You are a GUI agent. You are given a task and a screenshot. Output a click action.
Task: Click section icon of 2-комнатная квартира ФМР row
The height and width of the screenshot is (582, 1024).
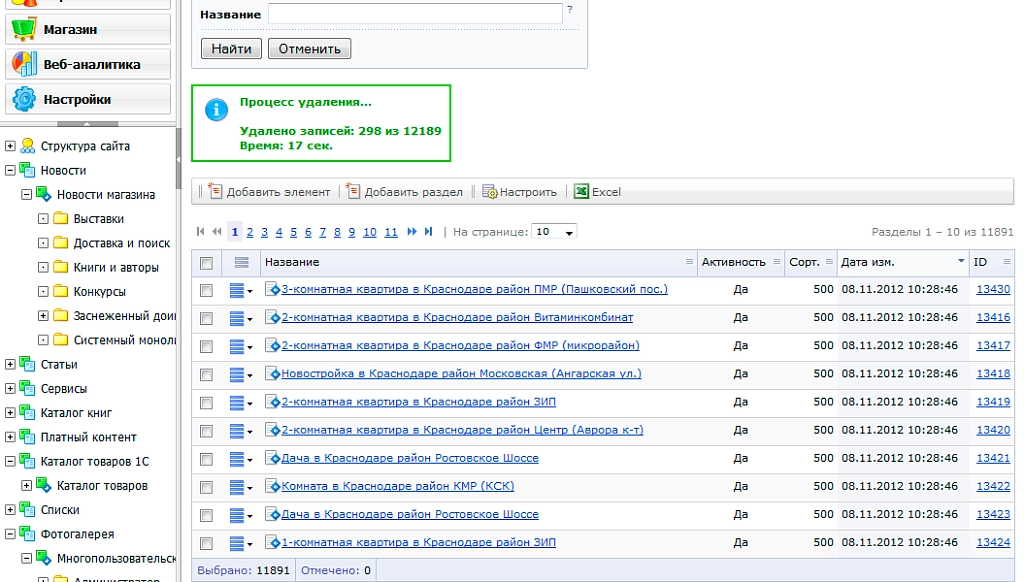[272, 345]
